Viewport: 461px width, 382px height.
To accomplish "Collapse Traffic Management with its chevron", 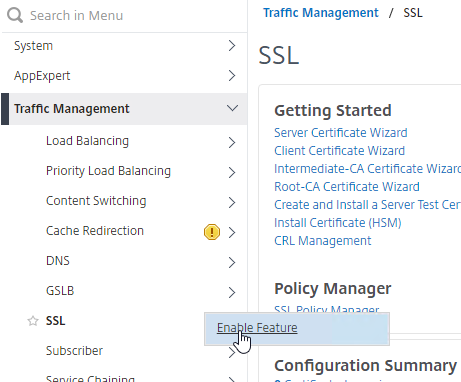I will coord(232,108).
